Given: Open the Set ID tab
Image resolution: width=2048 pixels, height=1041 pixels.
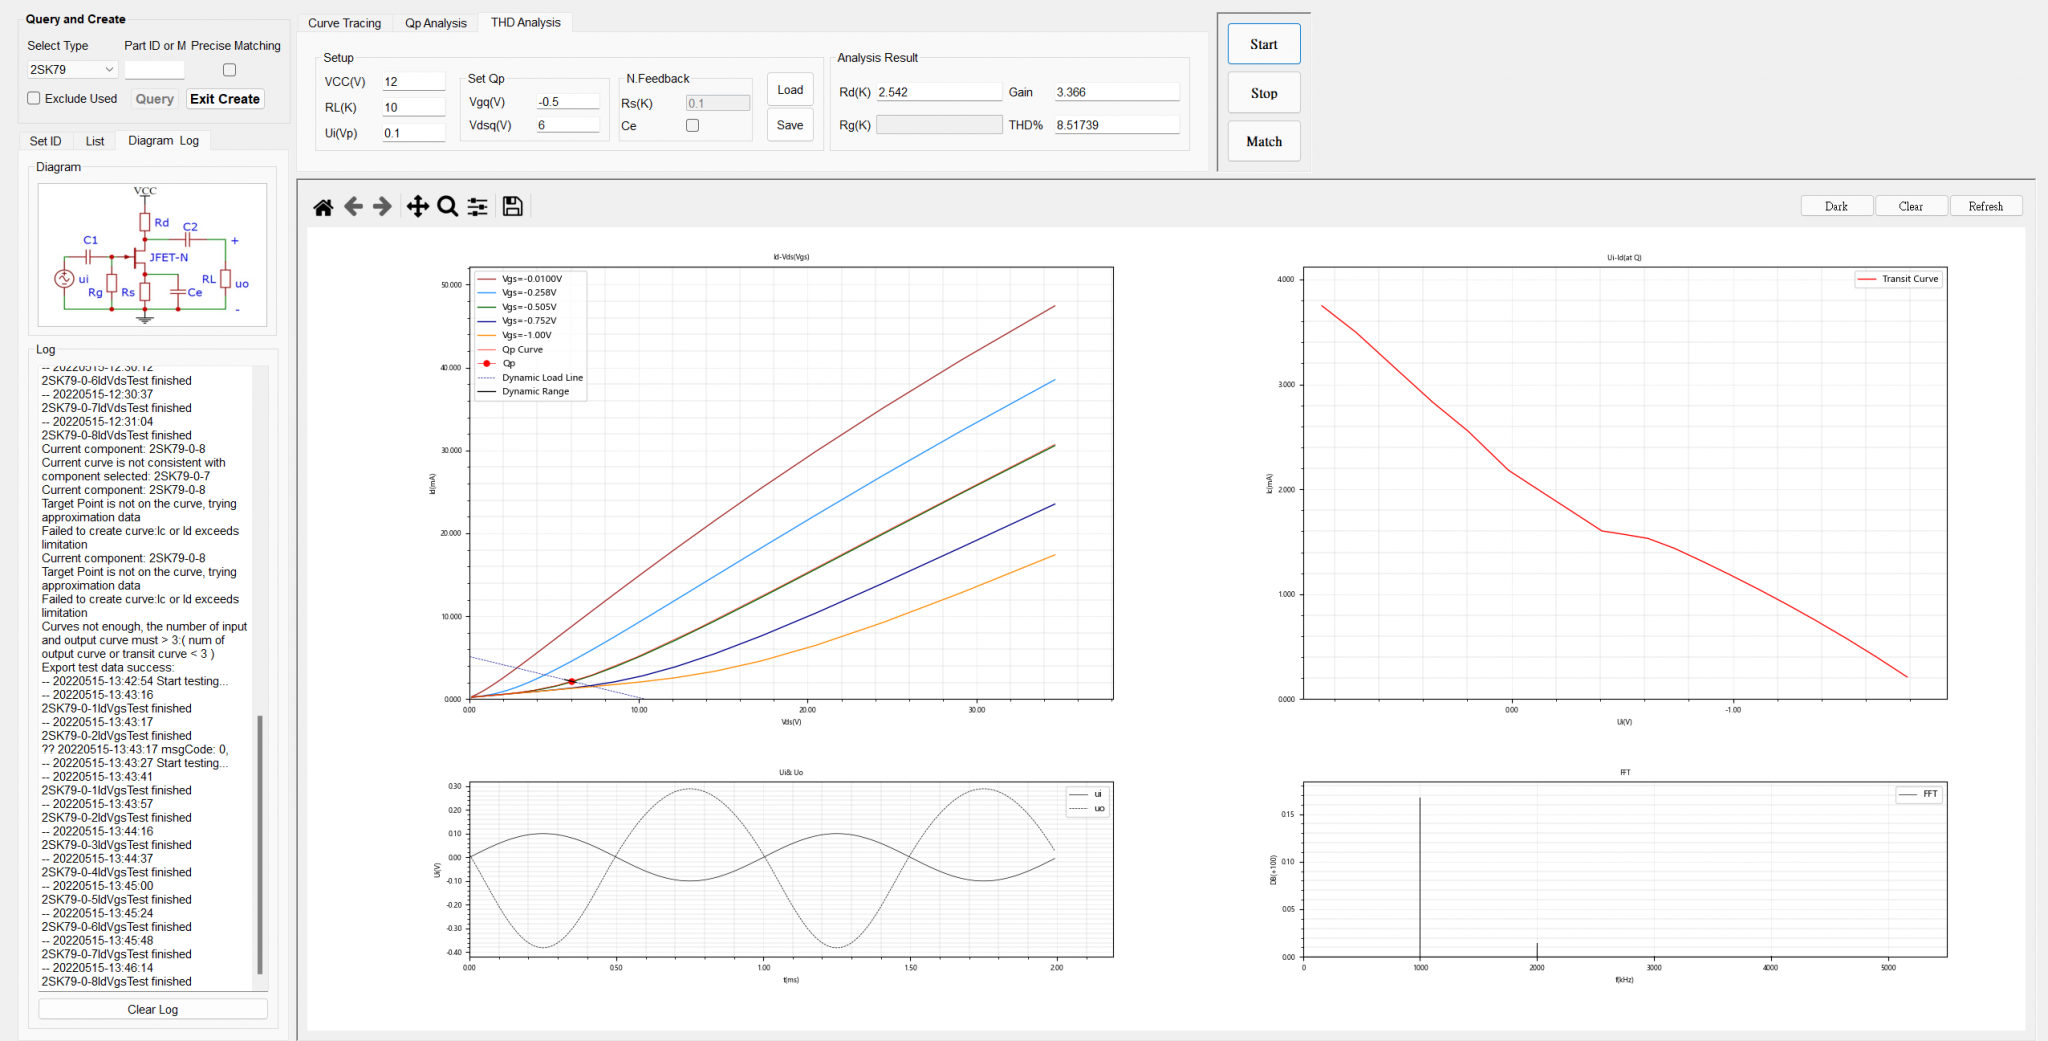Looking at the screenshot, I should click(46, 141).
